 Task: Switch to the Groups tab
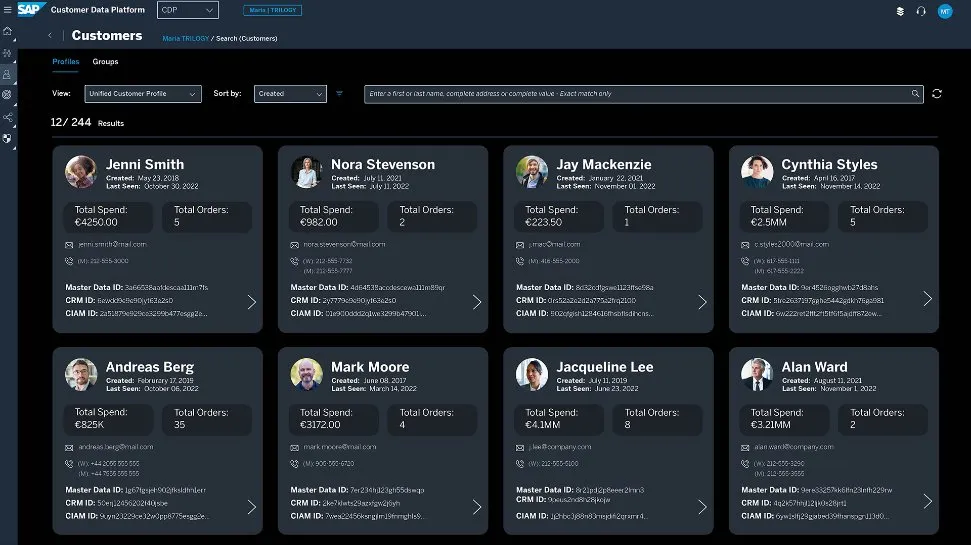105,62
